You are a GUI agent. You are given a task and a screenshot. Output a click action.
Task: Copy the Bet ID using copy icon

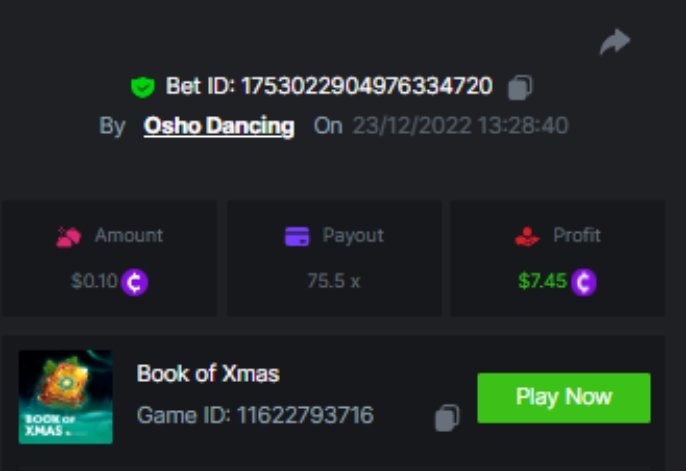click(x=519, y=87)
